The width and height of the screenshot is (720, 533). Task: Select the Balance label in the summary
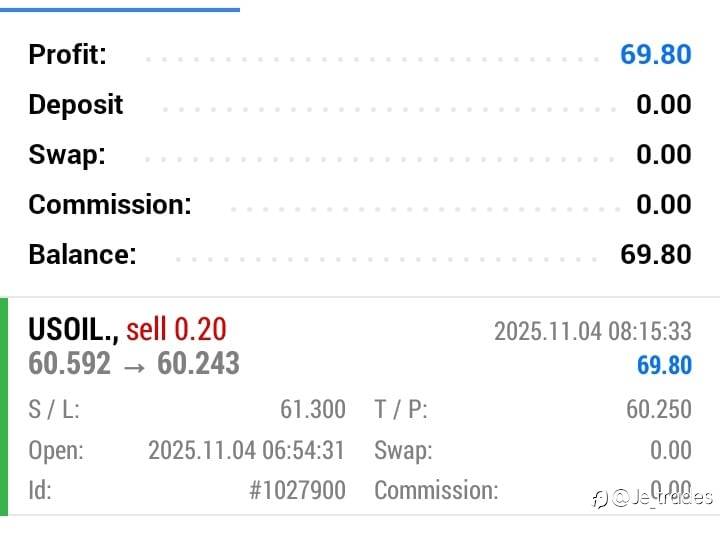coord(82,254)
